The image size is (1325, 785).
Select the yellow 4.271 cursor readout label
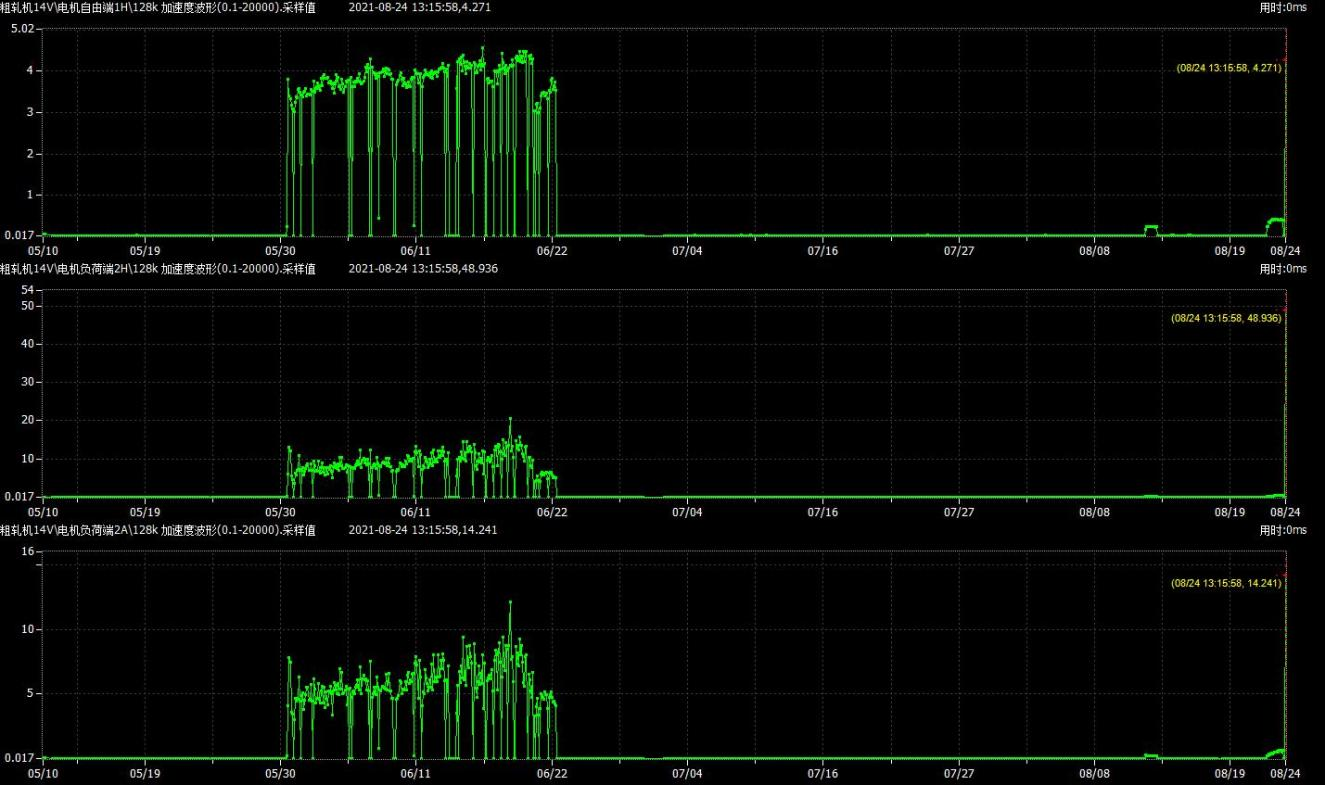pyautogui.click(x=1229, y=68)
